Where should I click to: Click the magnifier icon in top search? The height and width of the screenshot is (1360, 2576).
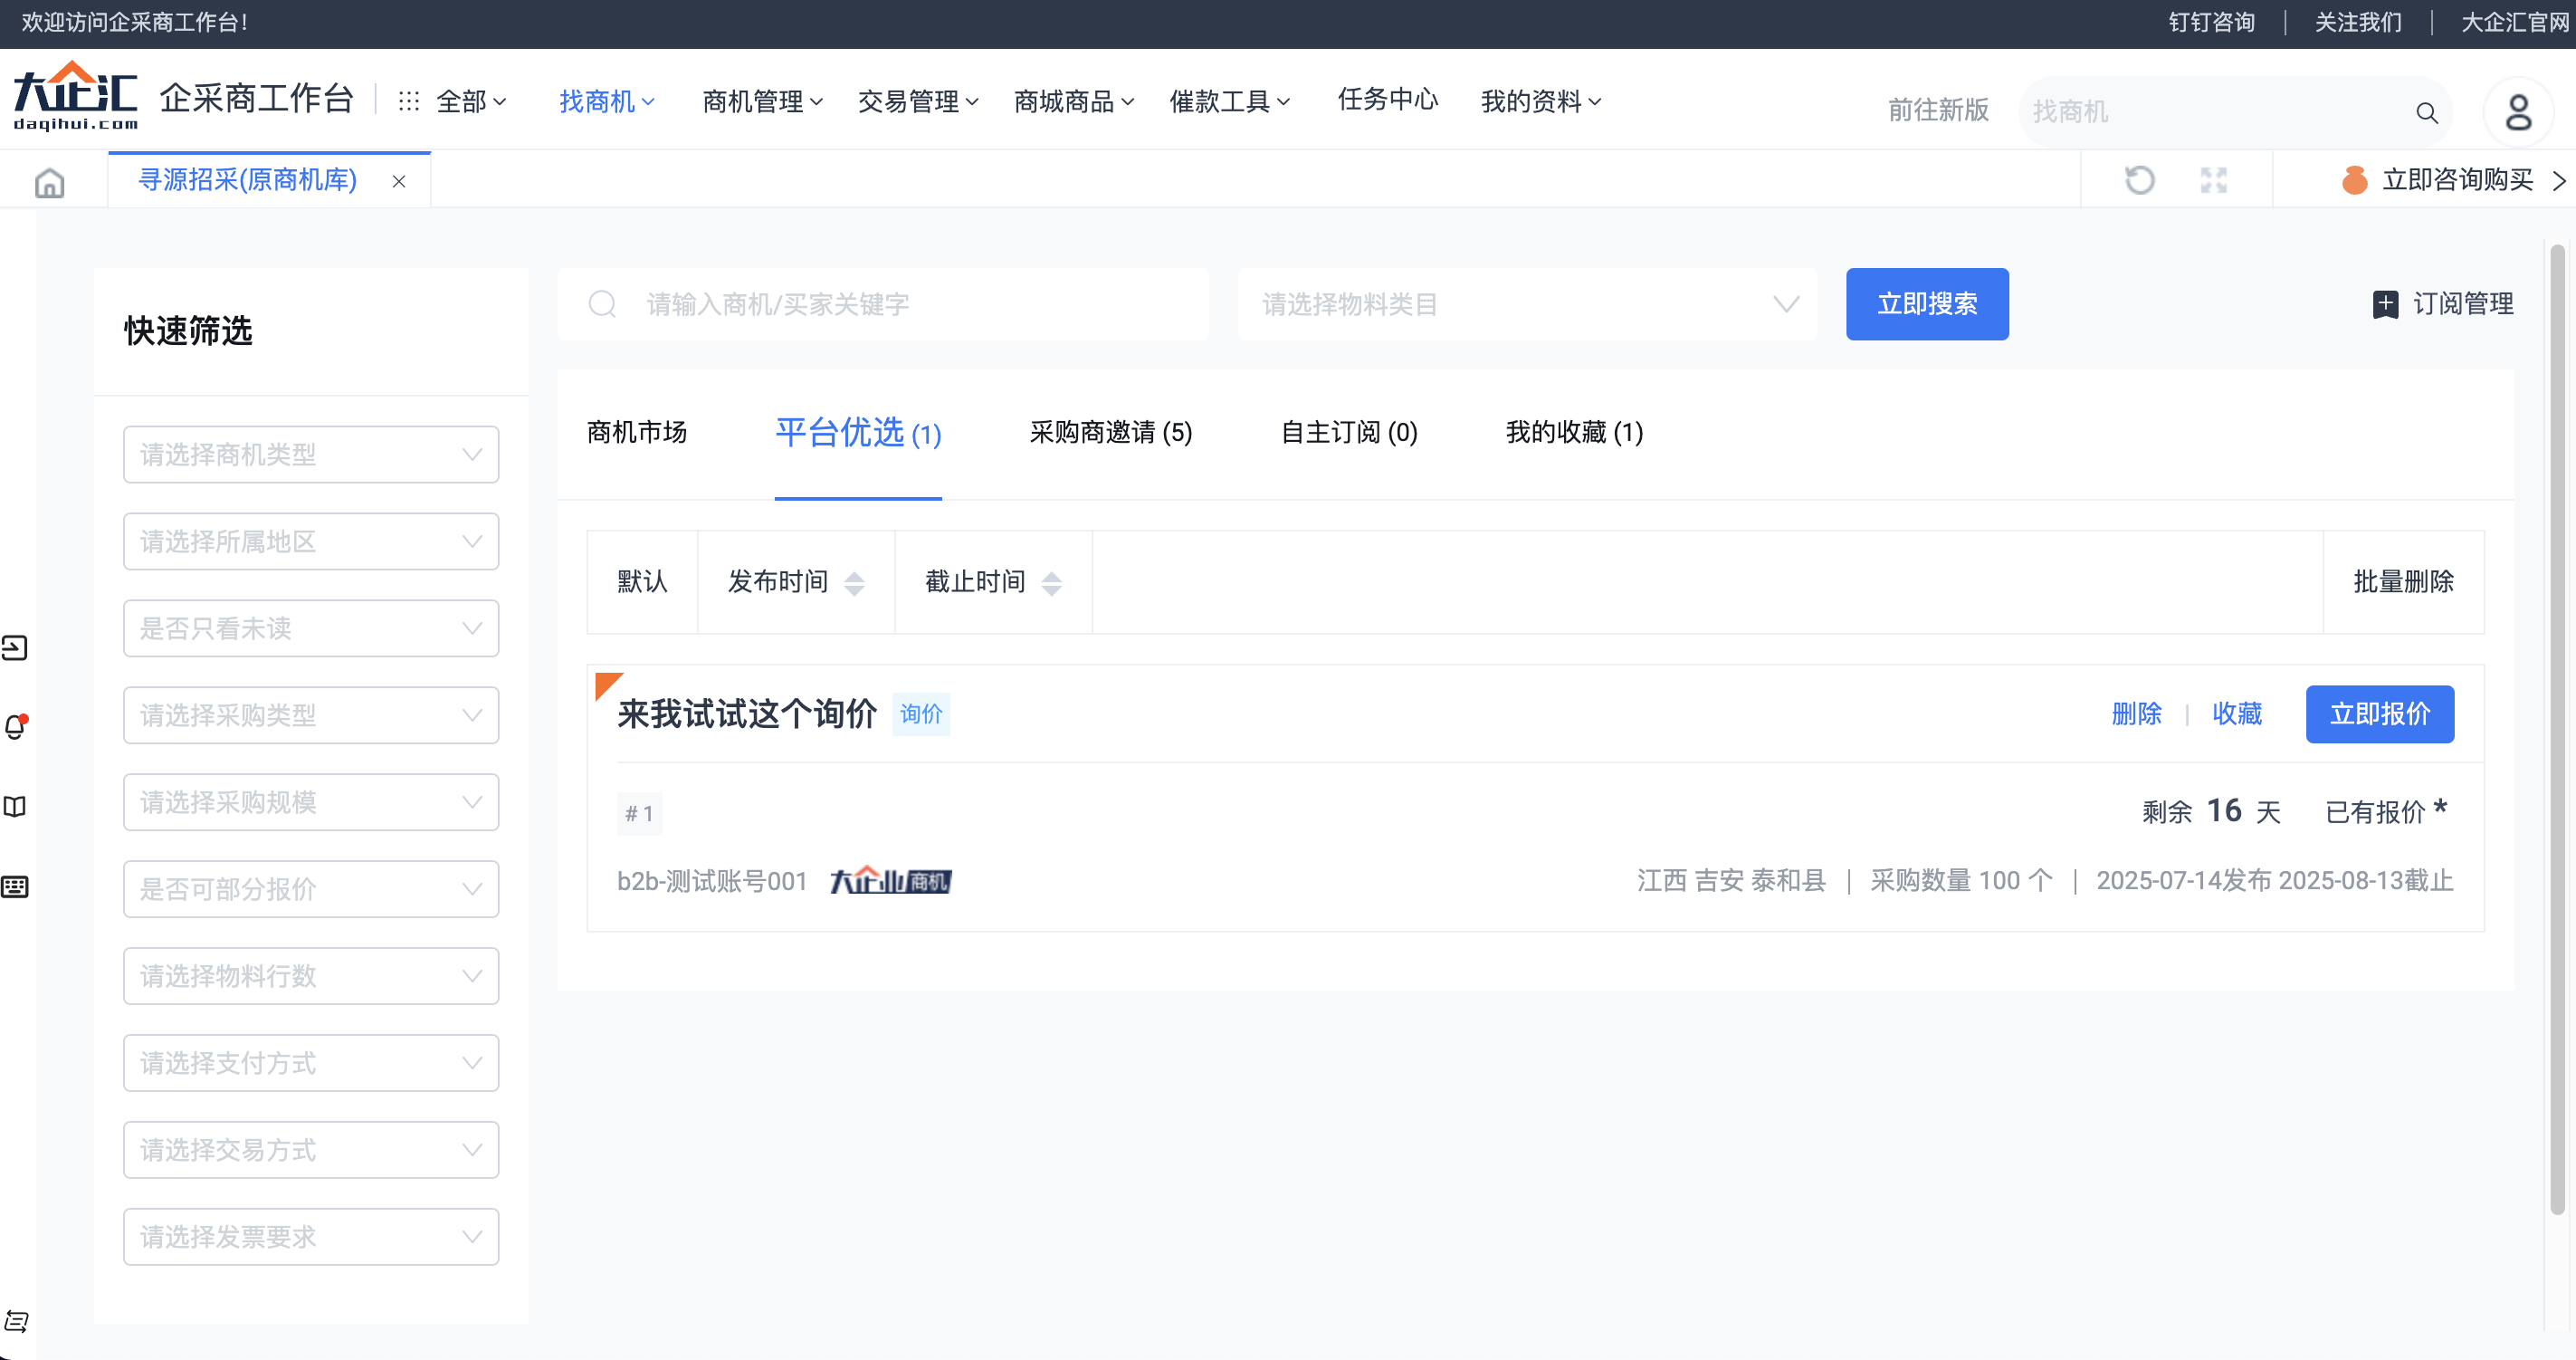click(2426, 112)
